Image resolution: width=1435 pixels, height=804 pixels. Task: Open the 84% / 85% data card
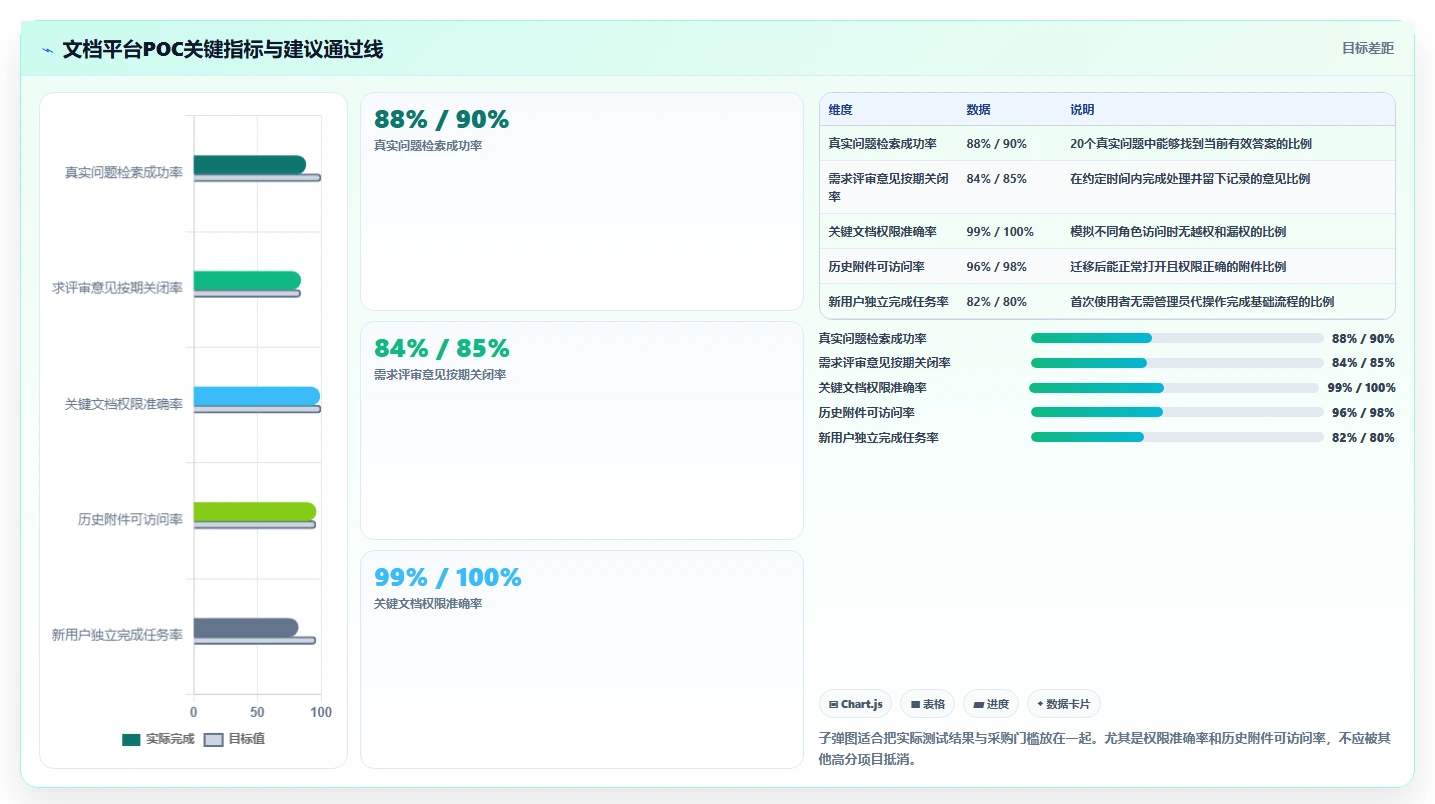click(582, 430)
